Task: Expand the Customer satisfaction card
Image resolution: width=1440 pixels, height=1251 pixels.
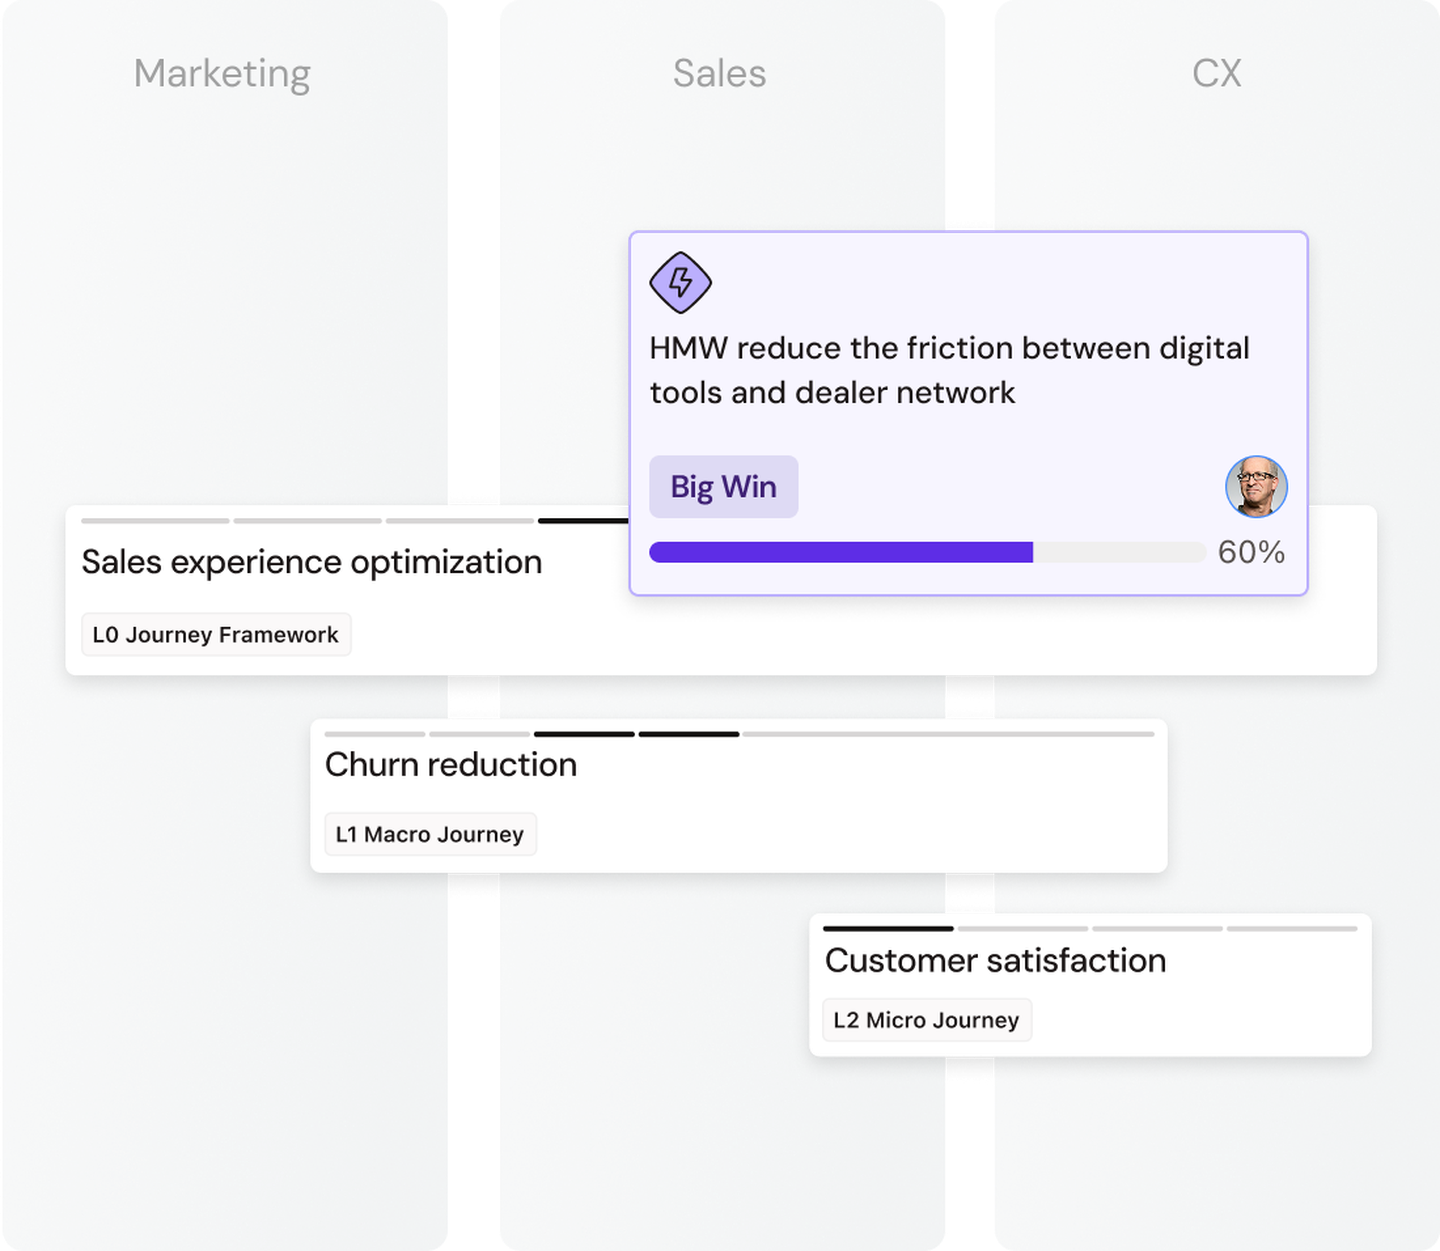Action: (995, 961)
